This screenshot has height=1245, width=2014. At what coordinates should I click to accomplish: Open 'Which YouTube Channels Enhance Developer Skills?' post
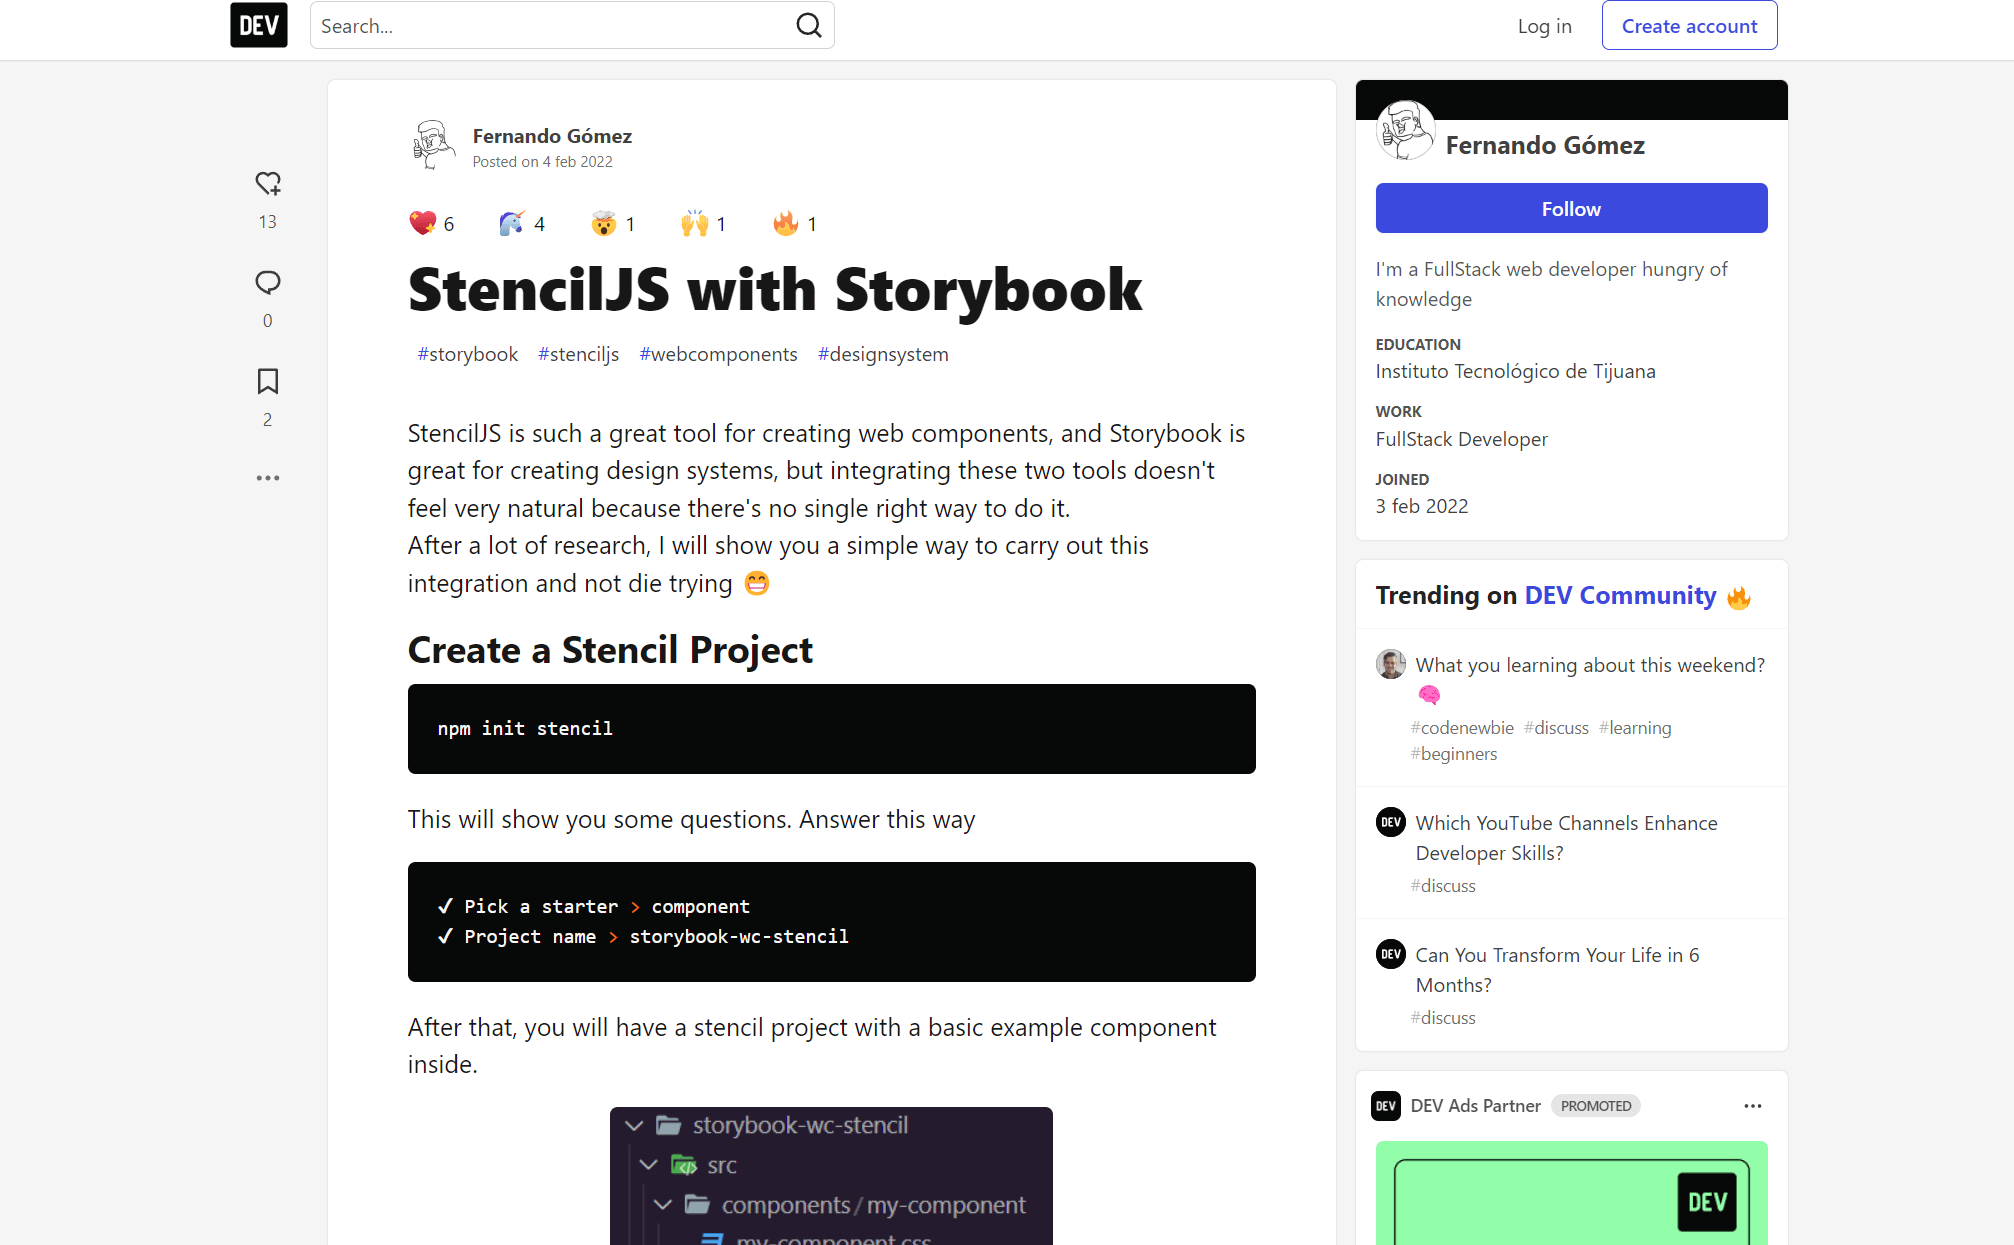pos(1566,838)
